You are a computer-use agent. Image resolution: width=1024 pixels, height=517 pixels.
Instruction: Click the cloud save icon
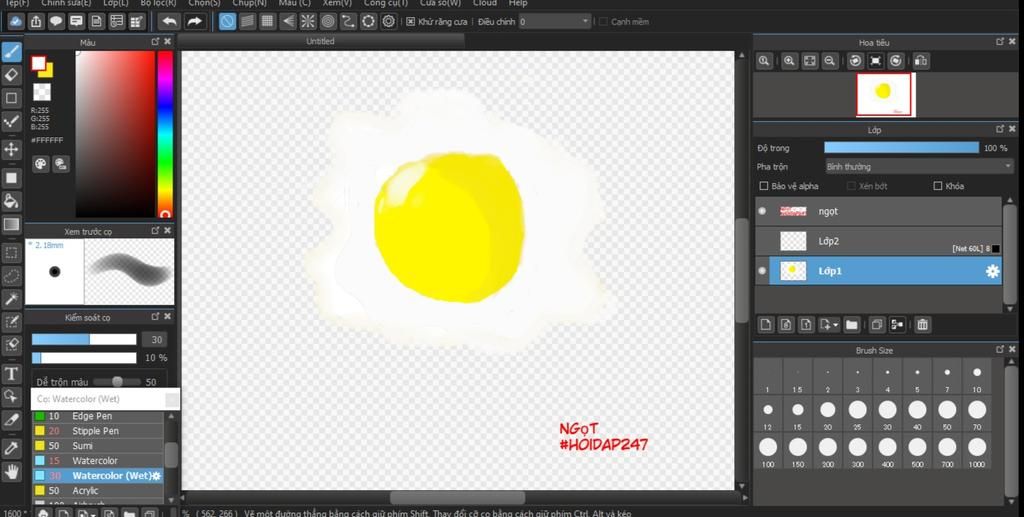[16, 22]
